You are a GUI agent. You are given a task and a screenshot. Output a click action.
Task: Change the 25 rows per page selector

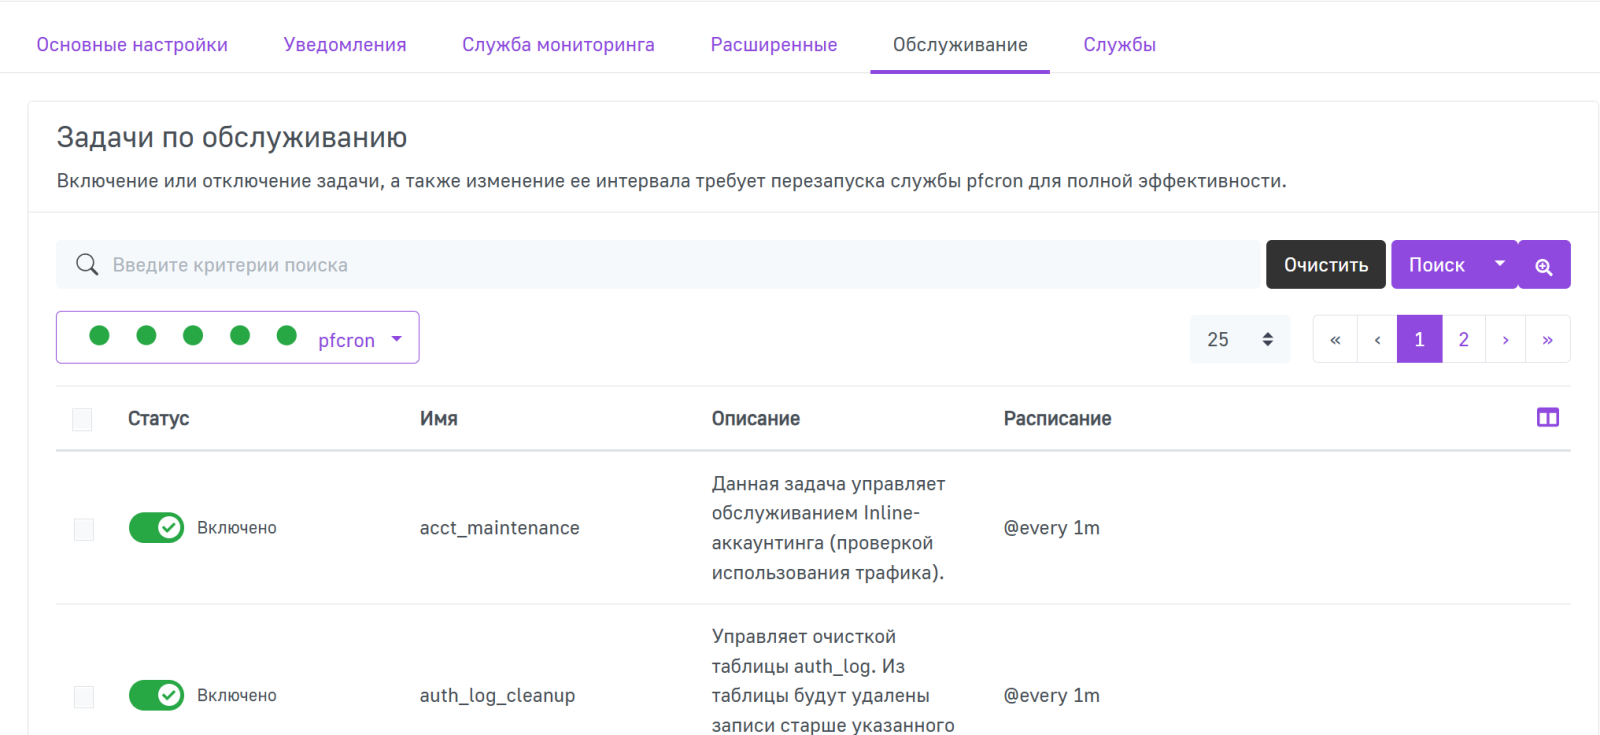[x=1239, y=340]
